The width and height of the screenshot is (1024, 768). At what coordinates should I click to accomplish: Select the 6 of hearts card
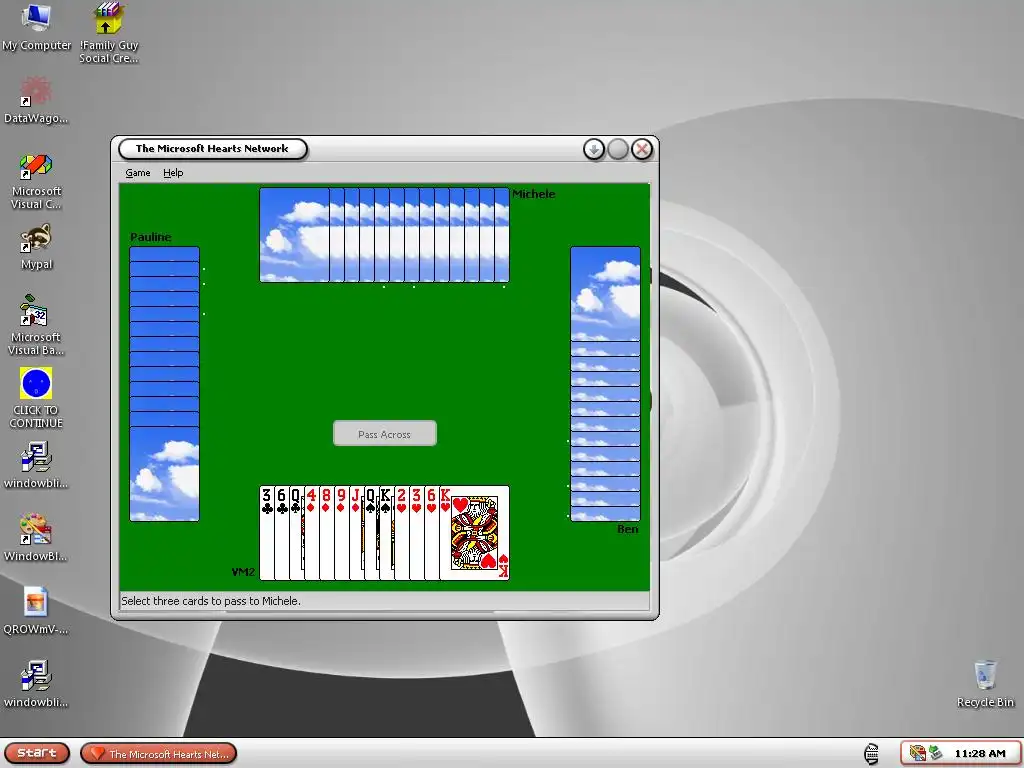(432, 533)
